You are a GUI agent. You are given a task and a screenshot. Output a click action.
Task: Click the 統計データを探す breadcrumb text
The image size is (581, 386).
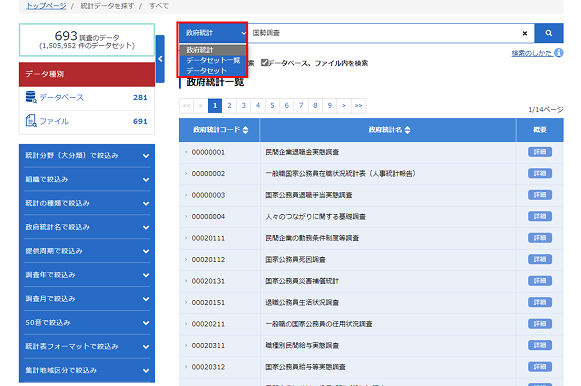coord(107,6)
